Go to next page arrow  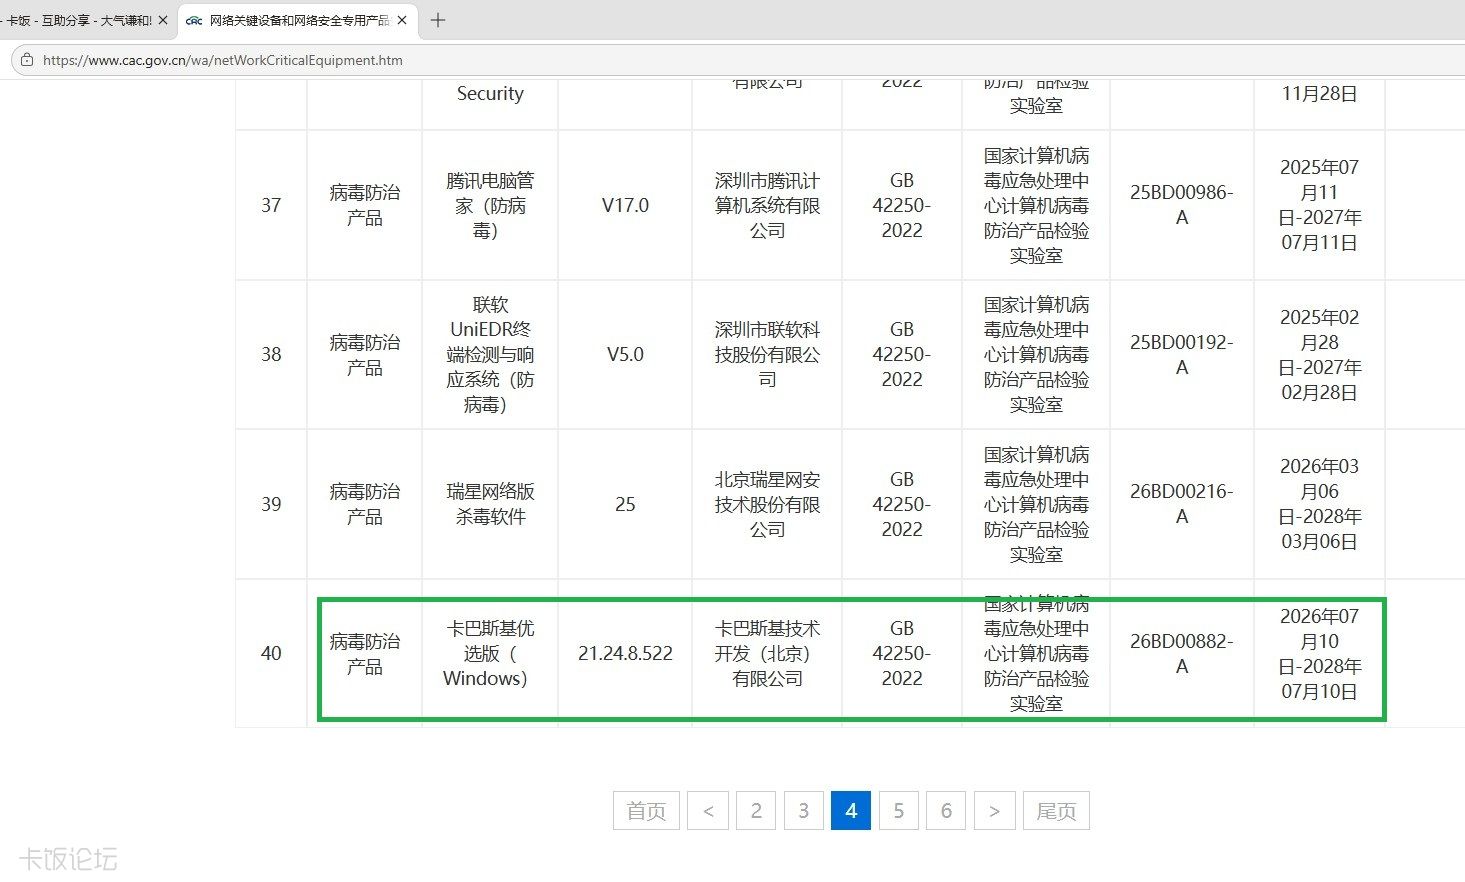click(x=994, y=811)
